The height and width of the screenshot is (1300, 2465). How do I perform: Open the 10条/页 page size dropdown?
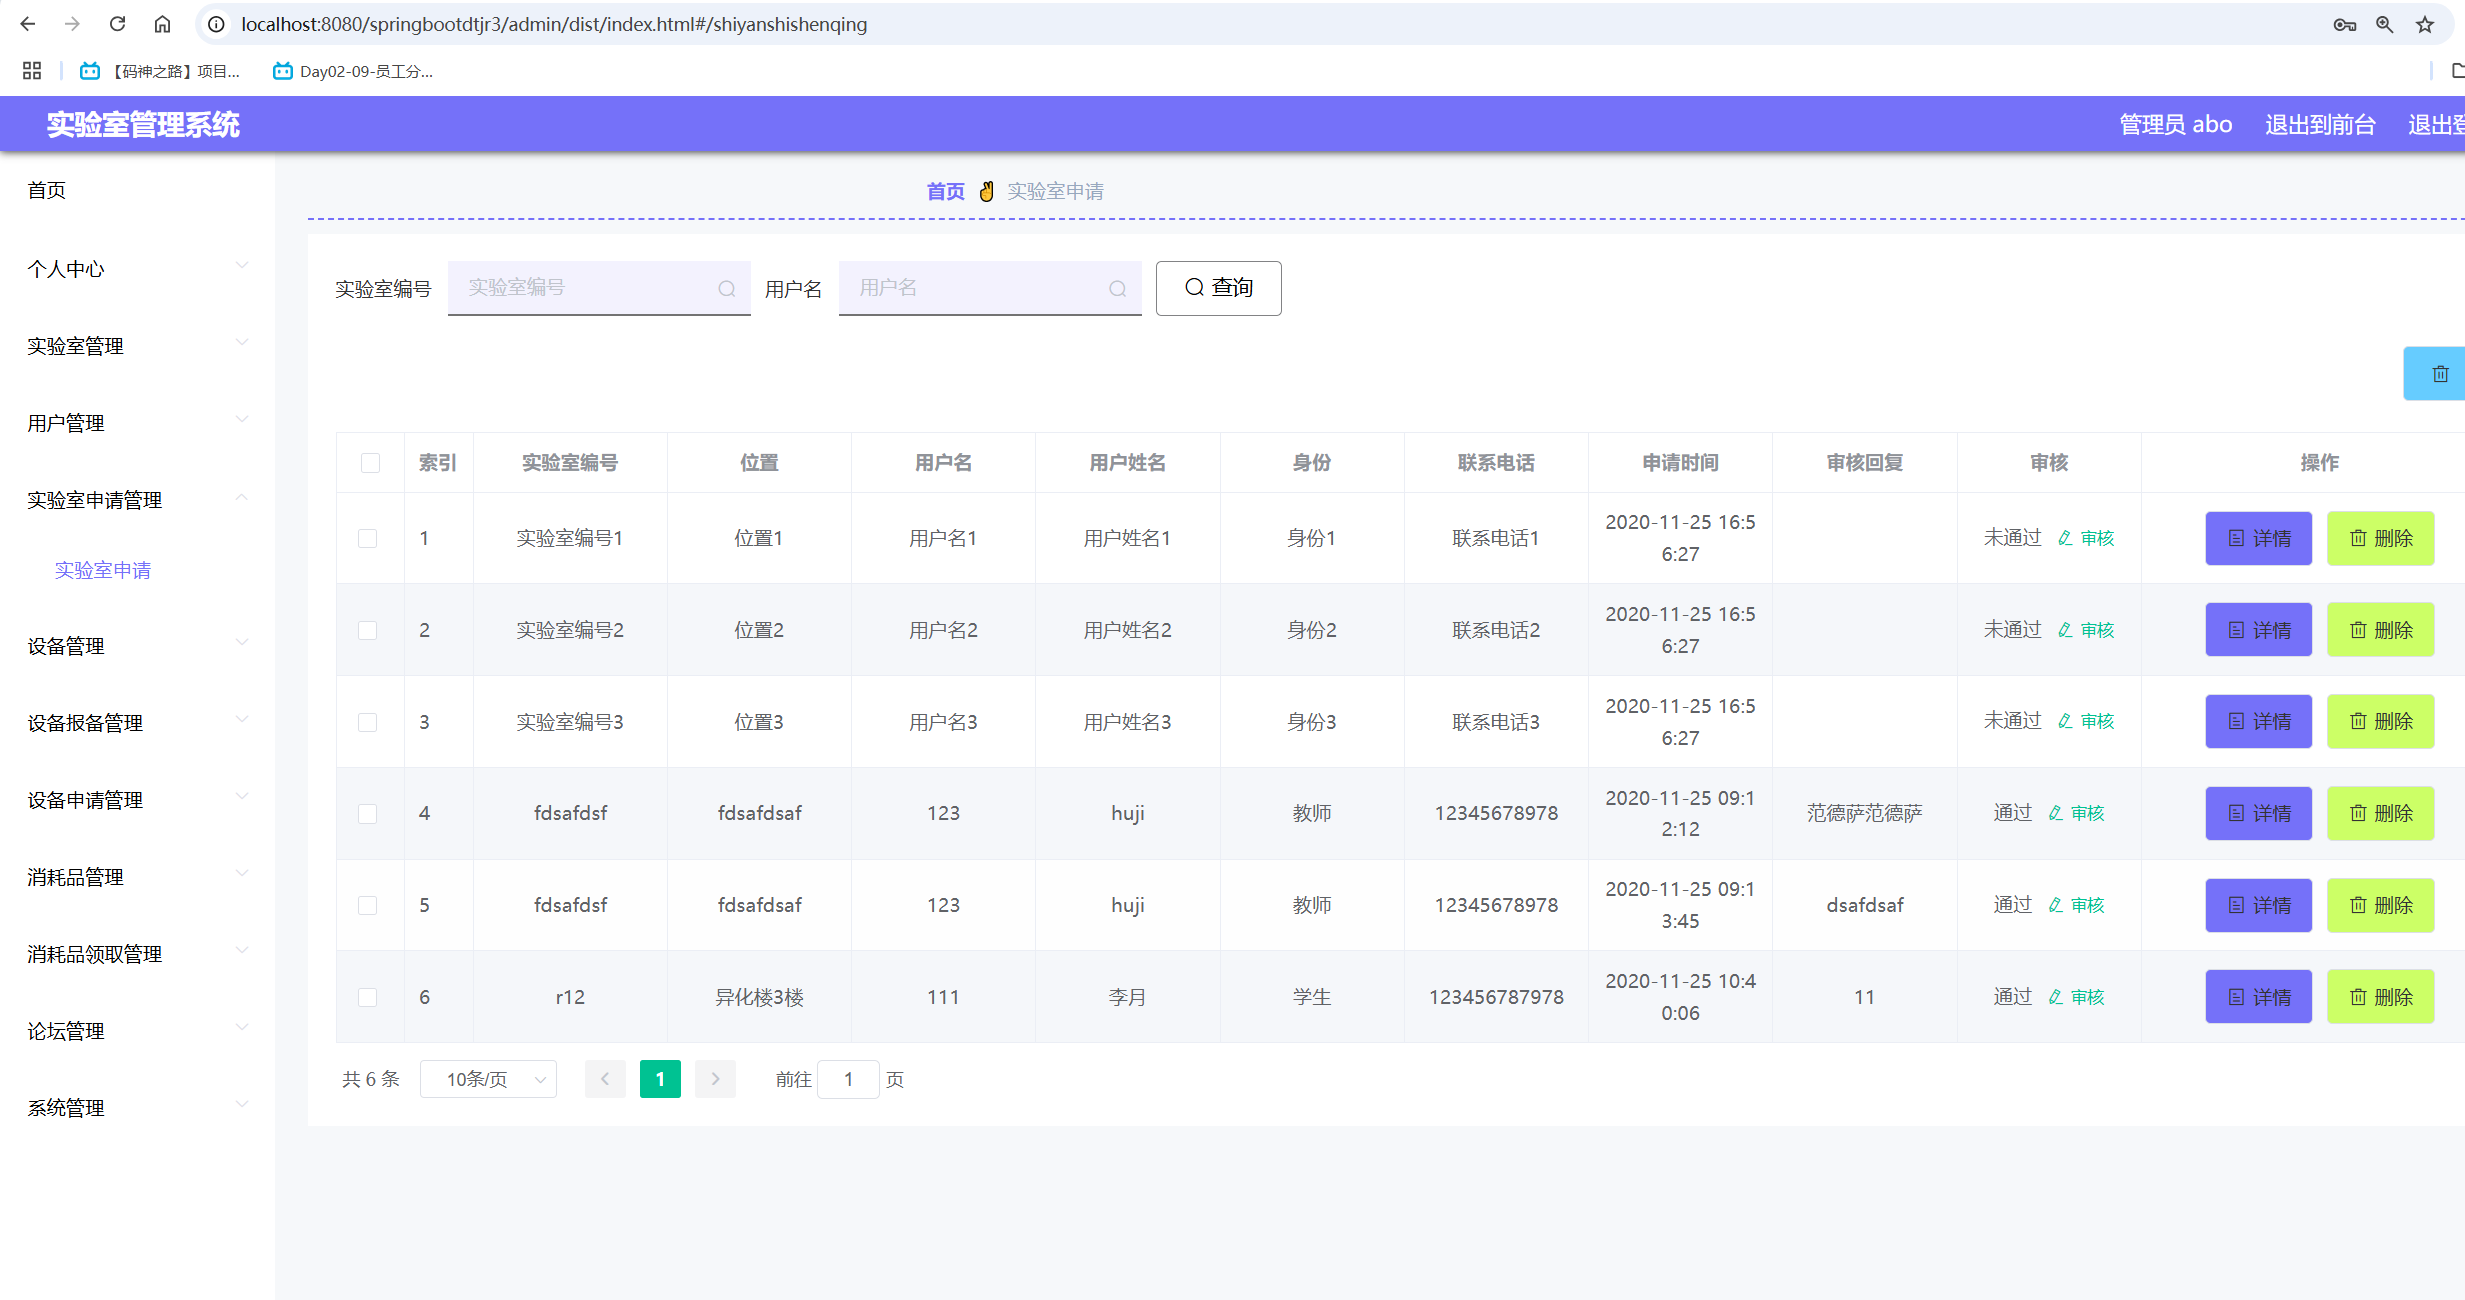pyautogui.click(x=488, y=1079)
